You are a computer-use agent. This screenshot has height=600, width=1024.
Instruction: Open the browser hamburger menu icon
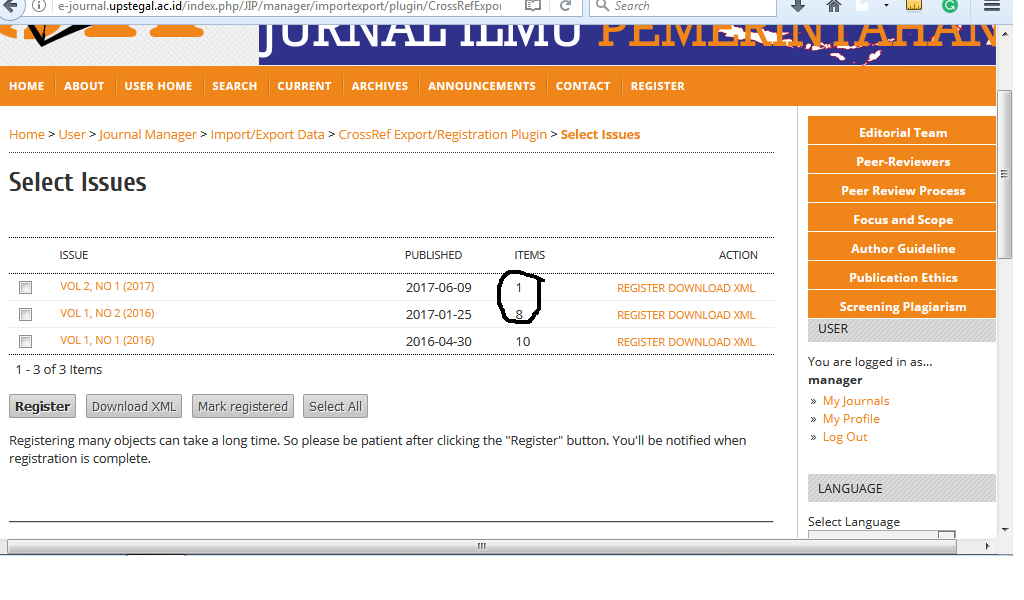pos(990,6)
